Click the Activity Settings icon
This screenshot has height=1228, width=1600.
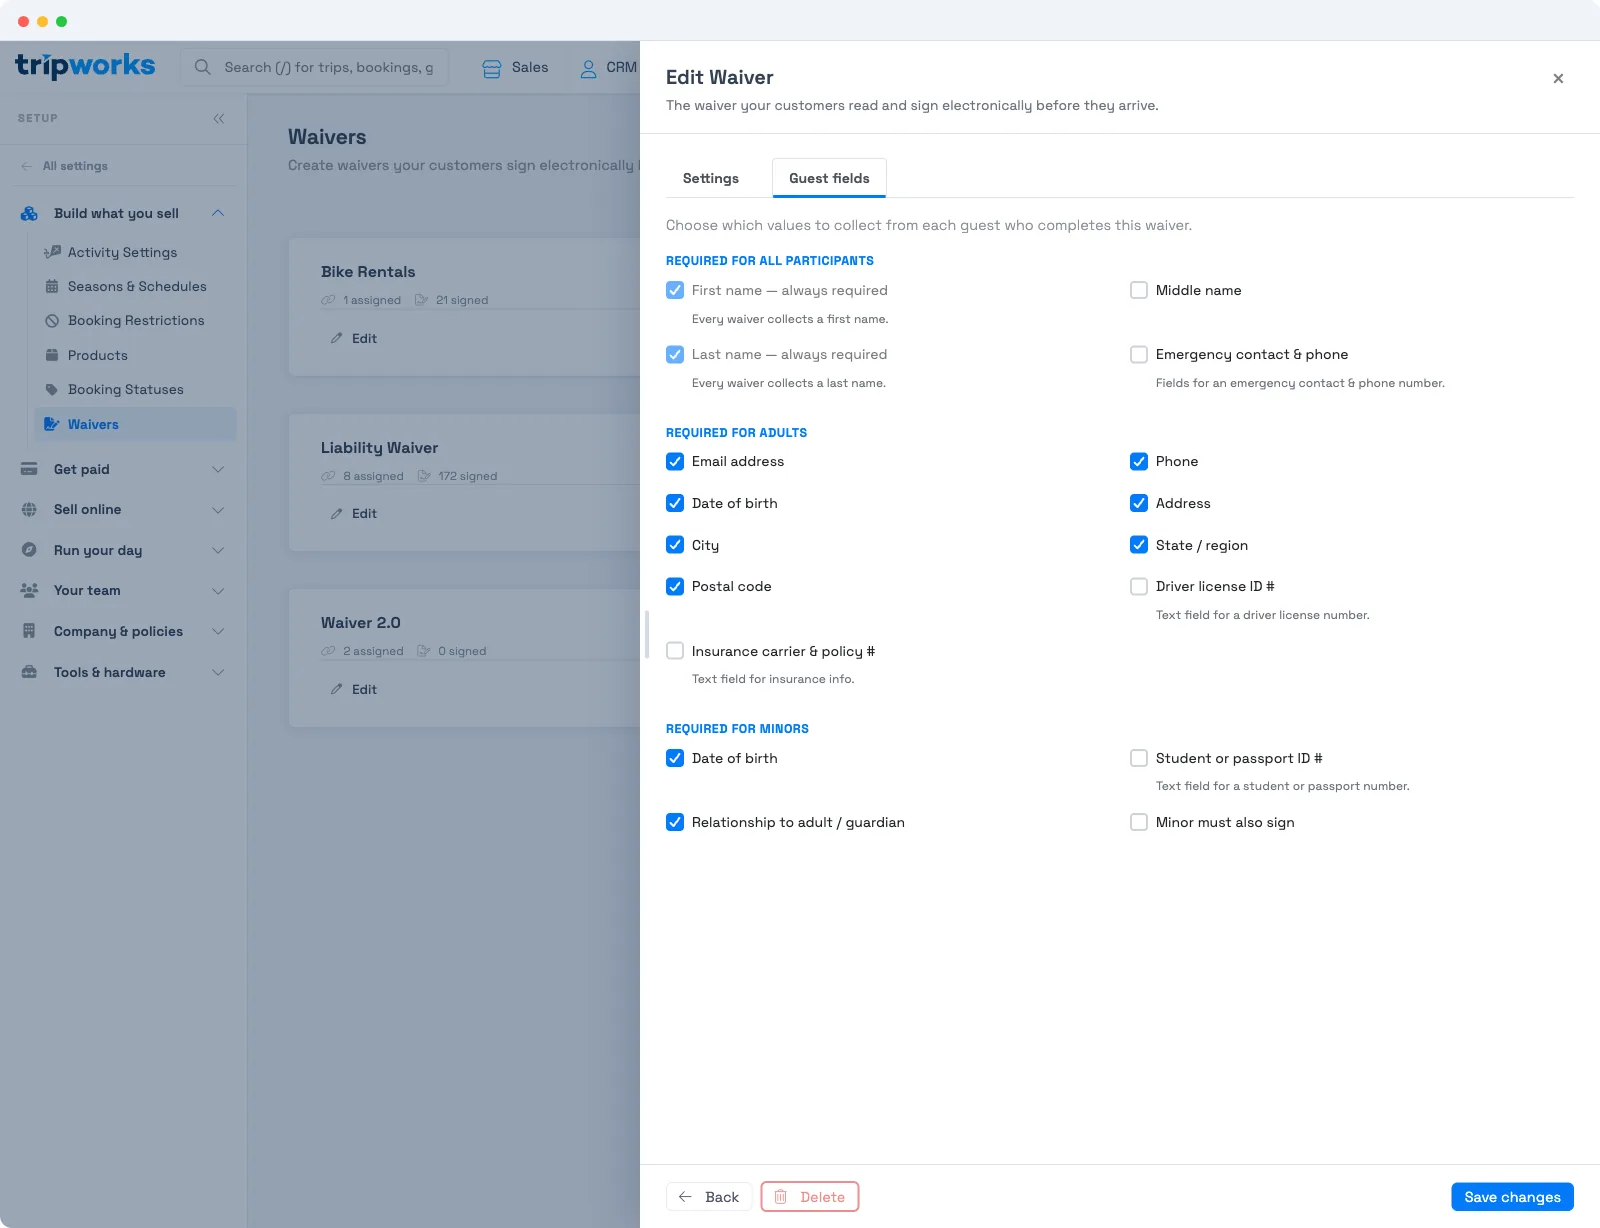(52, 252)
